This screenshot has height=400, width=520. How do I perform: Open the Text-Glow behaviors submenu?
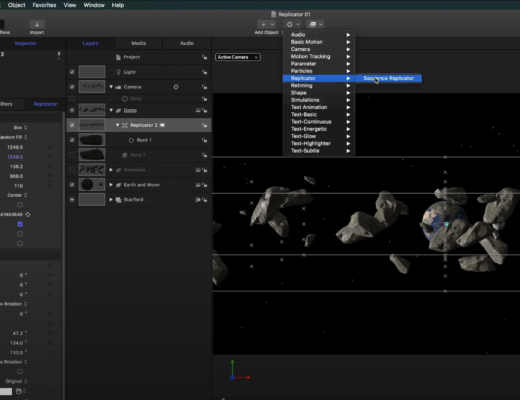click(x=319, y=136)
